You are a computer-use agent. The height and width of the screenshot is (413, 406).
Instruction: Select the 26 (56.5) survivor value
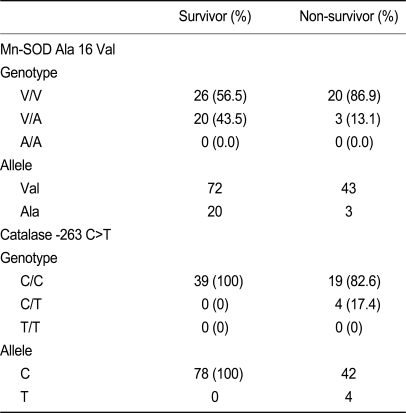[220, 96]
